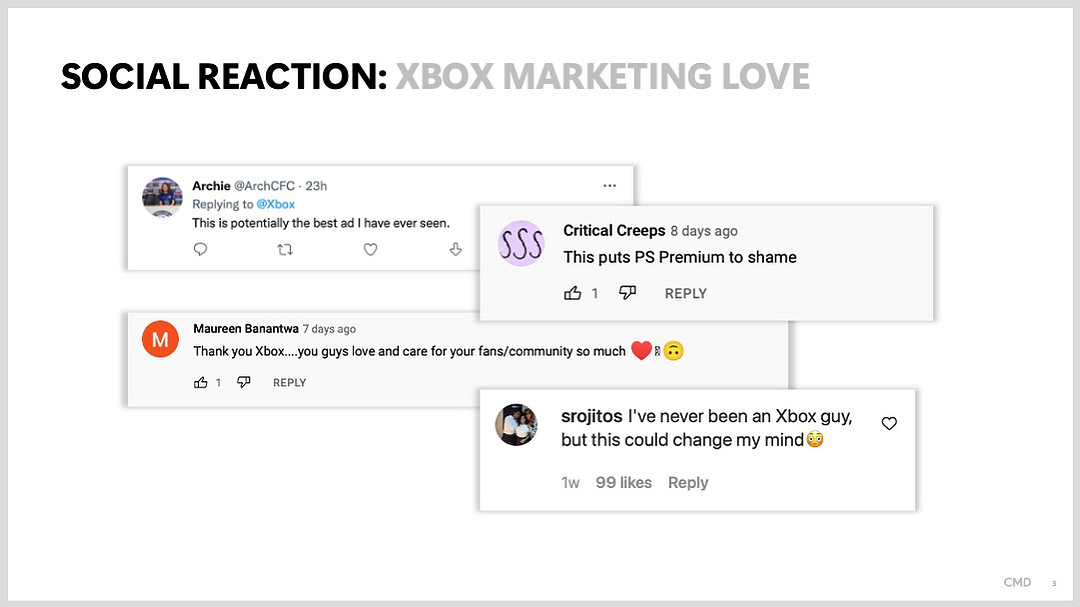The height and width of the screenshot is (607, 1080).
Task: Click the like count 1 on Maureen's comment
Action: 218,382
